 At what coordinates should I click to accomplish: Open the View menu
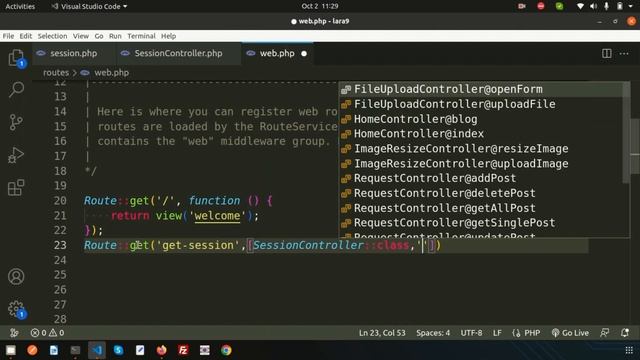point(81,36)
